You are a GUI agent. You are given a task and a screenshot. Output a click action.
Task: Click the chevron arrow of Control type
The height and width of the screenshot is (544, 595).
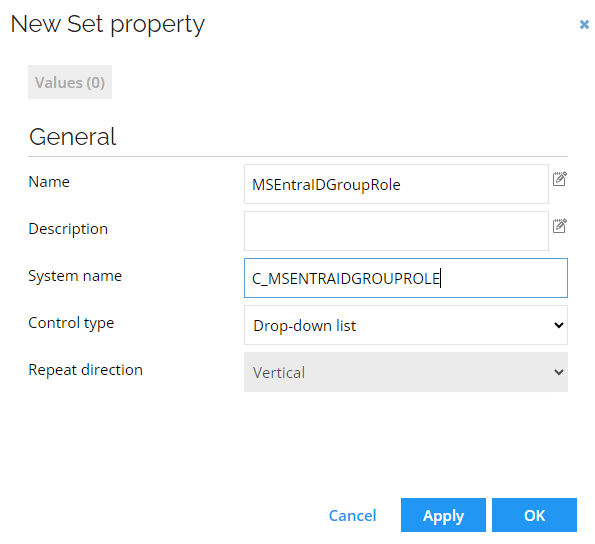point(559,325)
